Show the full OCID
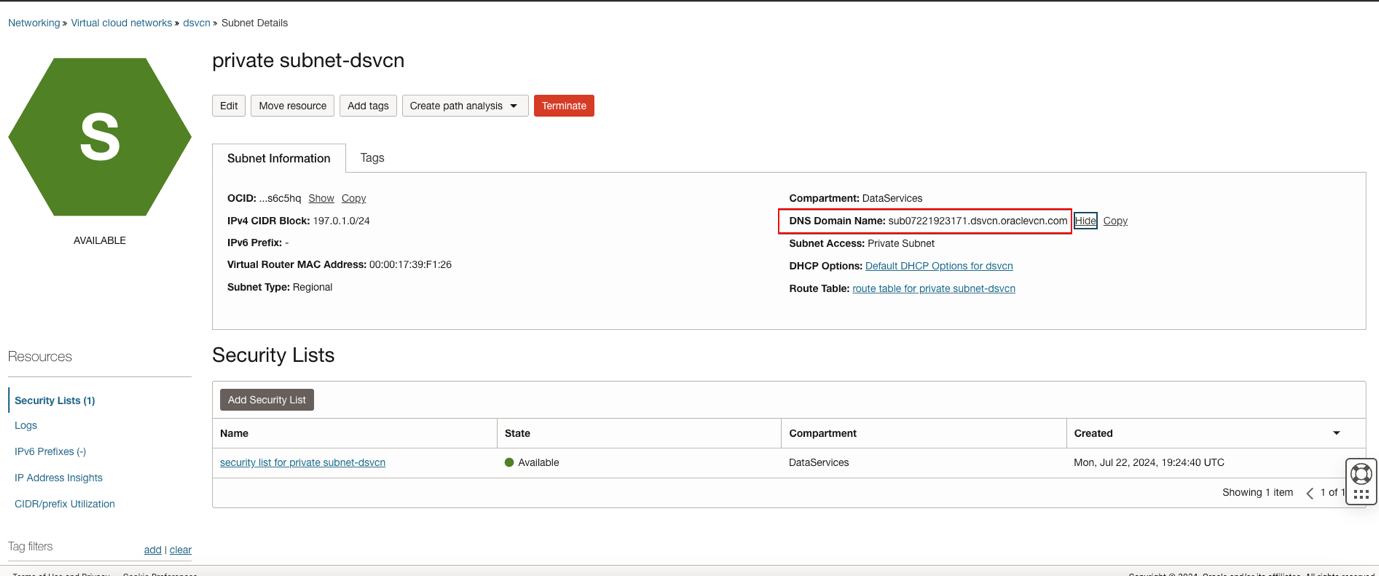 pyautogui.click(x=321, y=198)
